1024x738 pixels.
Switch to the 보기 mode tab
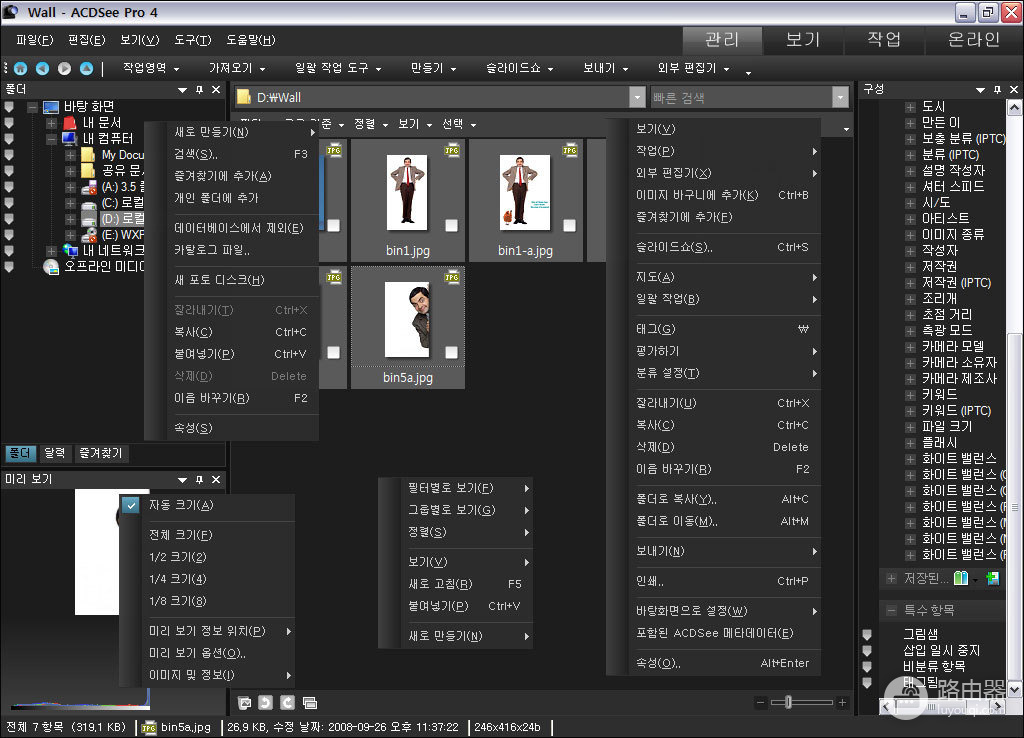tap(803, 40)
